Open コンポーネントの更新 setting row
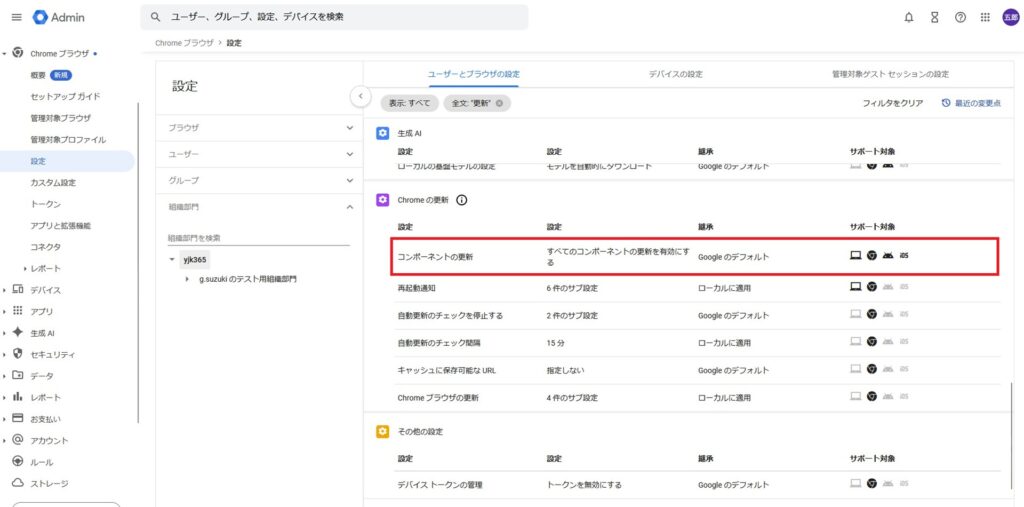Screen dimensions: 1024x507 (435, 257)
